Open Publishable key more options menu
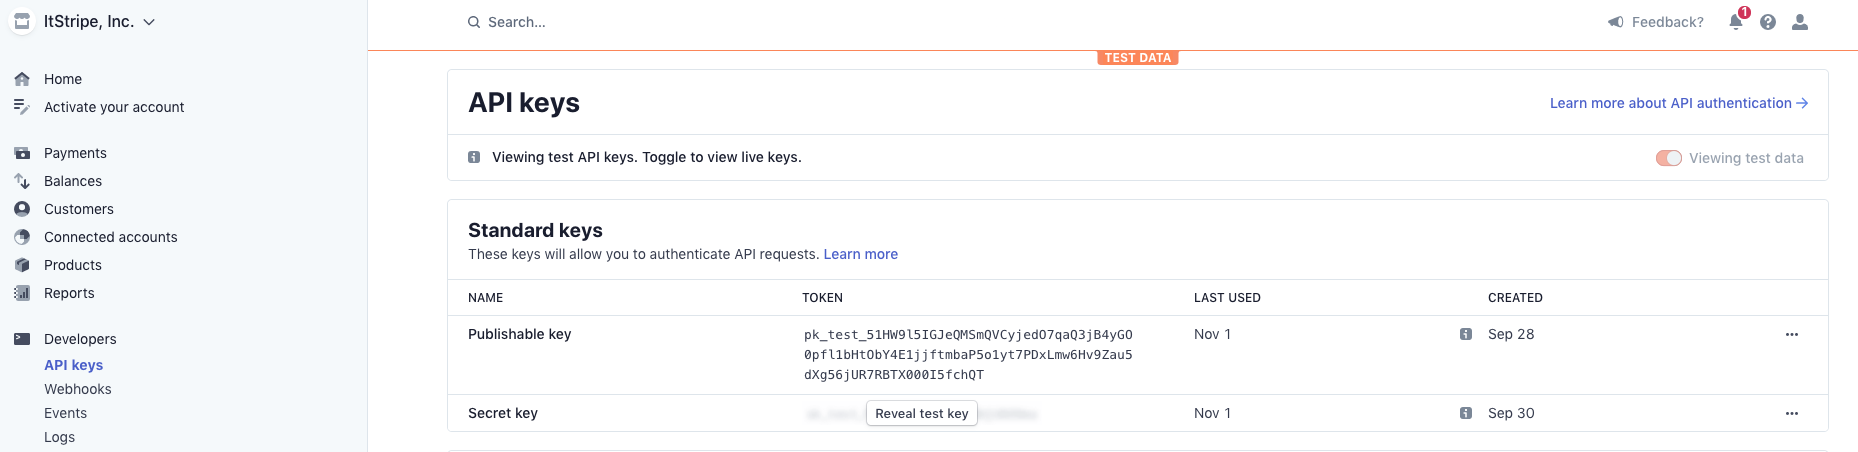 pyautogui.click(x=1792, y=334)
